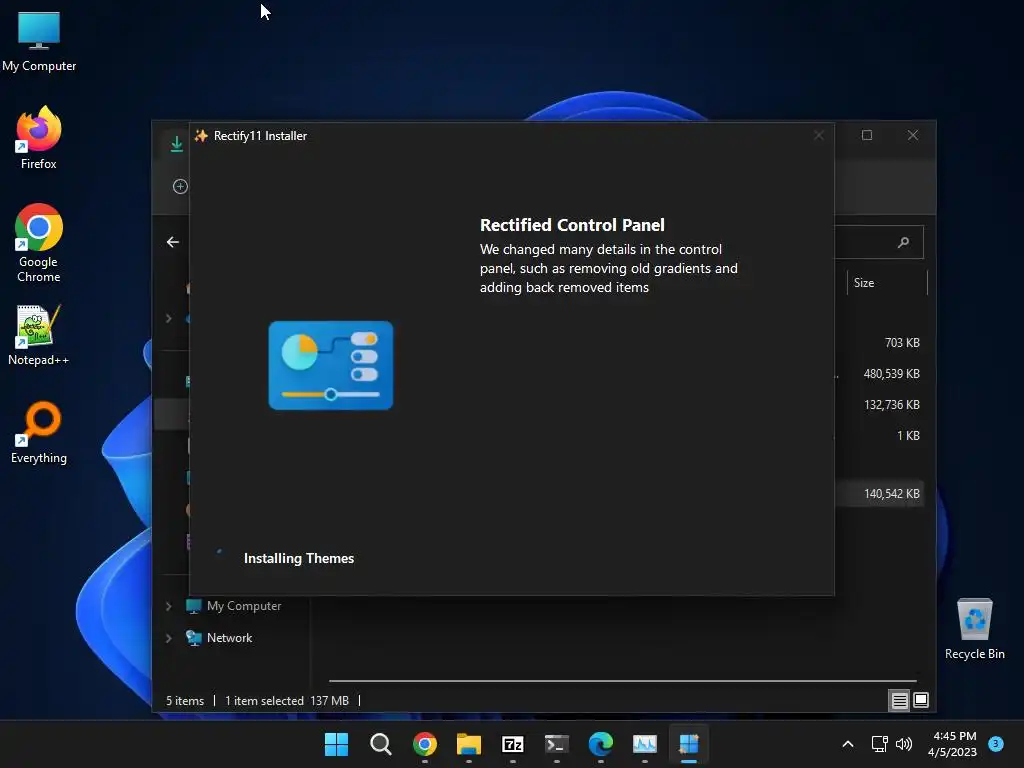Open Notepad++ desktop shortcut

point(39,334)
